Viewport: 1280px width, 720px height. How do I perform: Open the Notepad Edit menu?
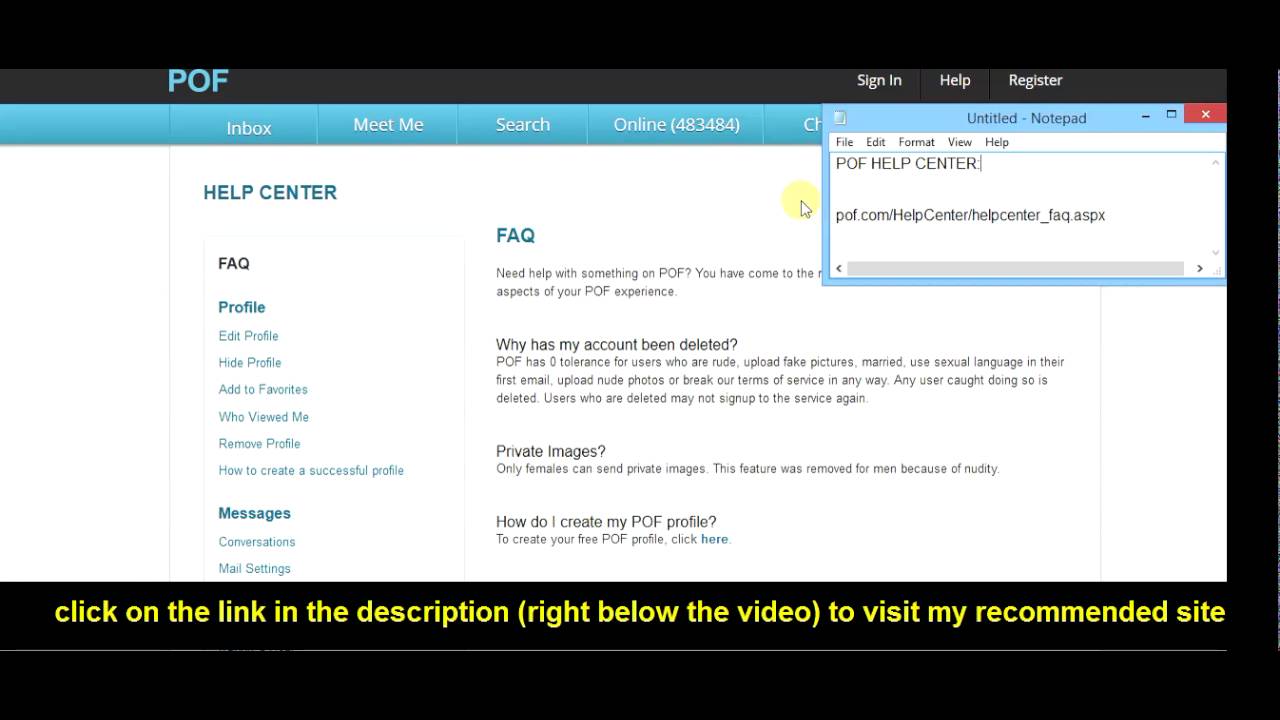click(x=876, y=142)
